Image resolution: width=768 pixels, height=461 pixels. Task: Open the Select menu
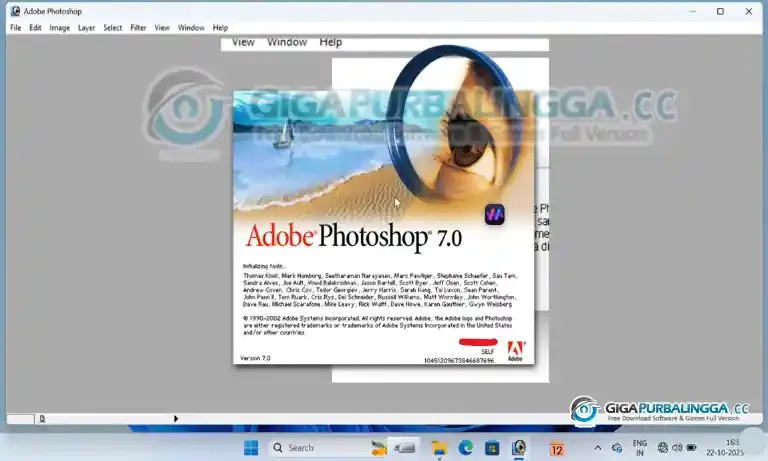coord(113,28)
